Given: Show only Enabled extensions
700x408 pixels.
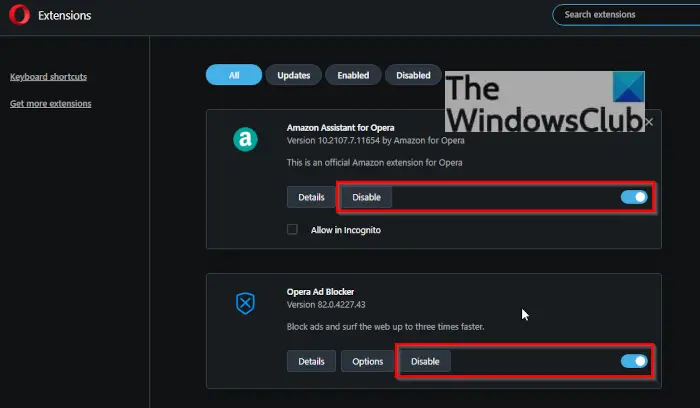Looking at the screenshot, I should point(353,75).
